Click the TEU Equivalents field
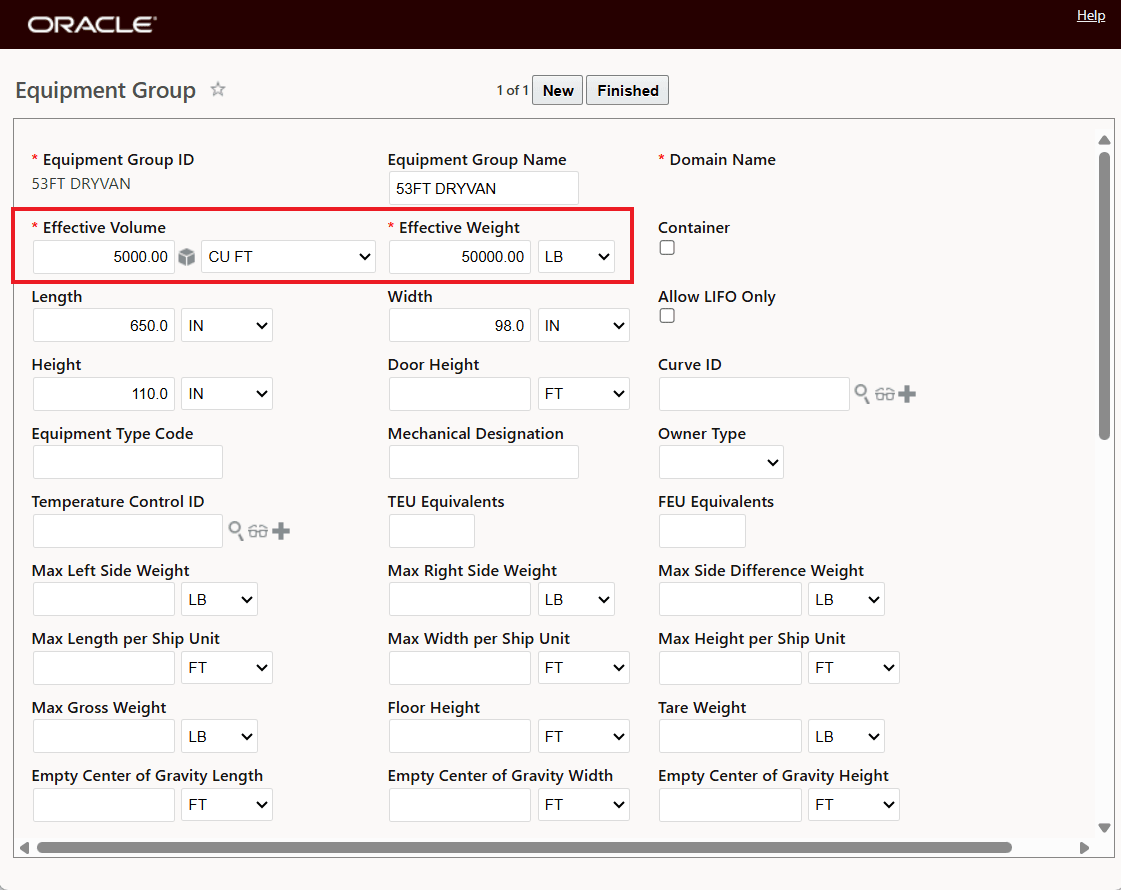Screen dimensions: 1121x890 (x=432, y=531)
